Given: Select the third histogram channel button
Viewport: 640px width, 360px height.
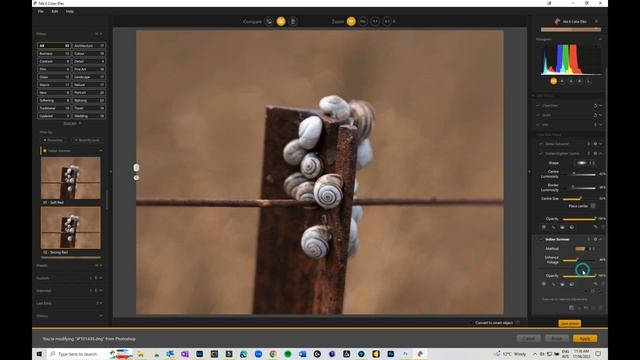Looking at the screenshot, I should pyautogui.click(x=571, y=81).
